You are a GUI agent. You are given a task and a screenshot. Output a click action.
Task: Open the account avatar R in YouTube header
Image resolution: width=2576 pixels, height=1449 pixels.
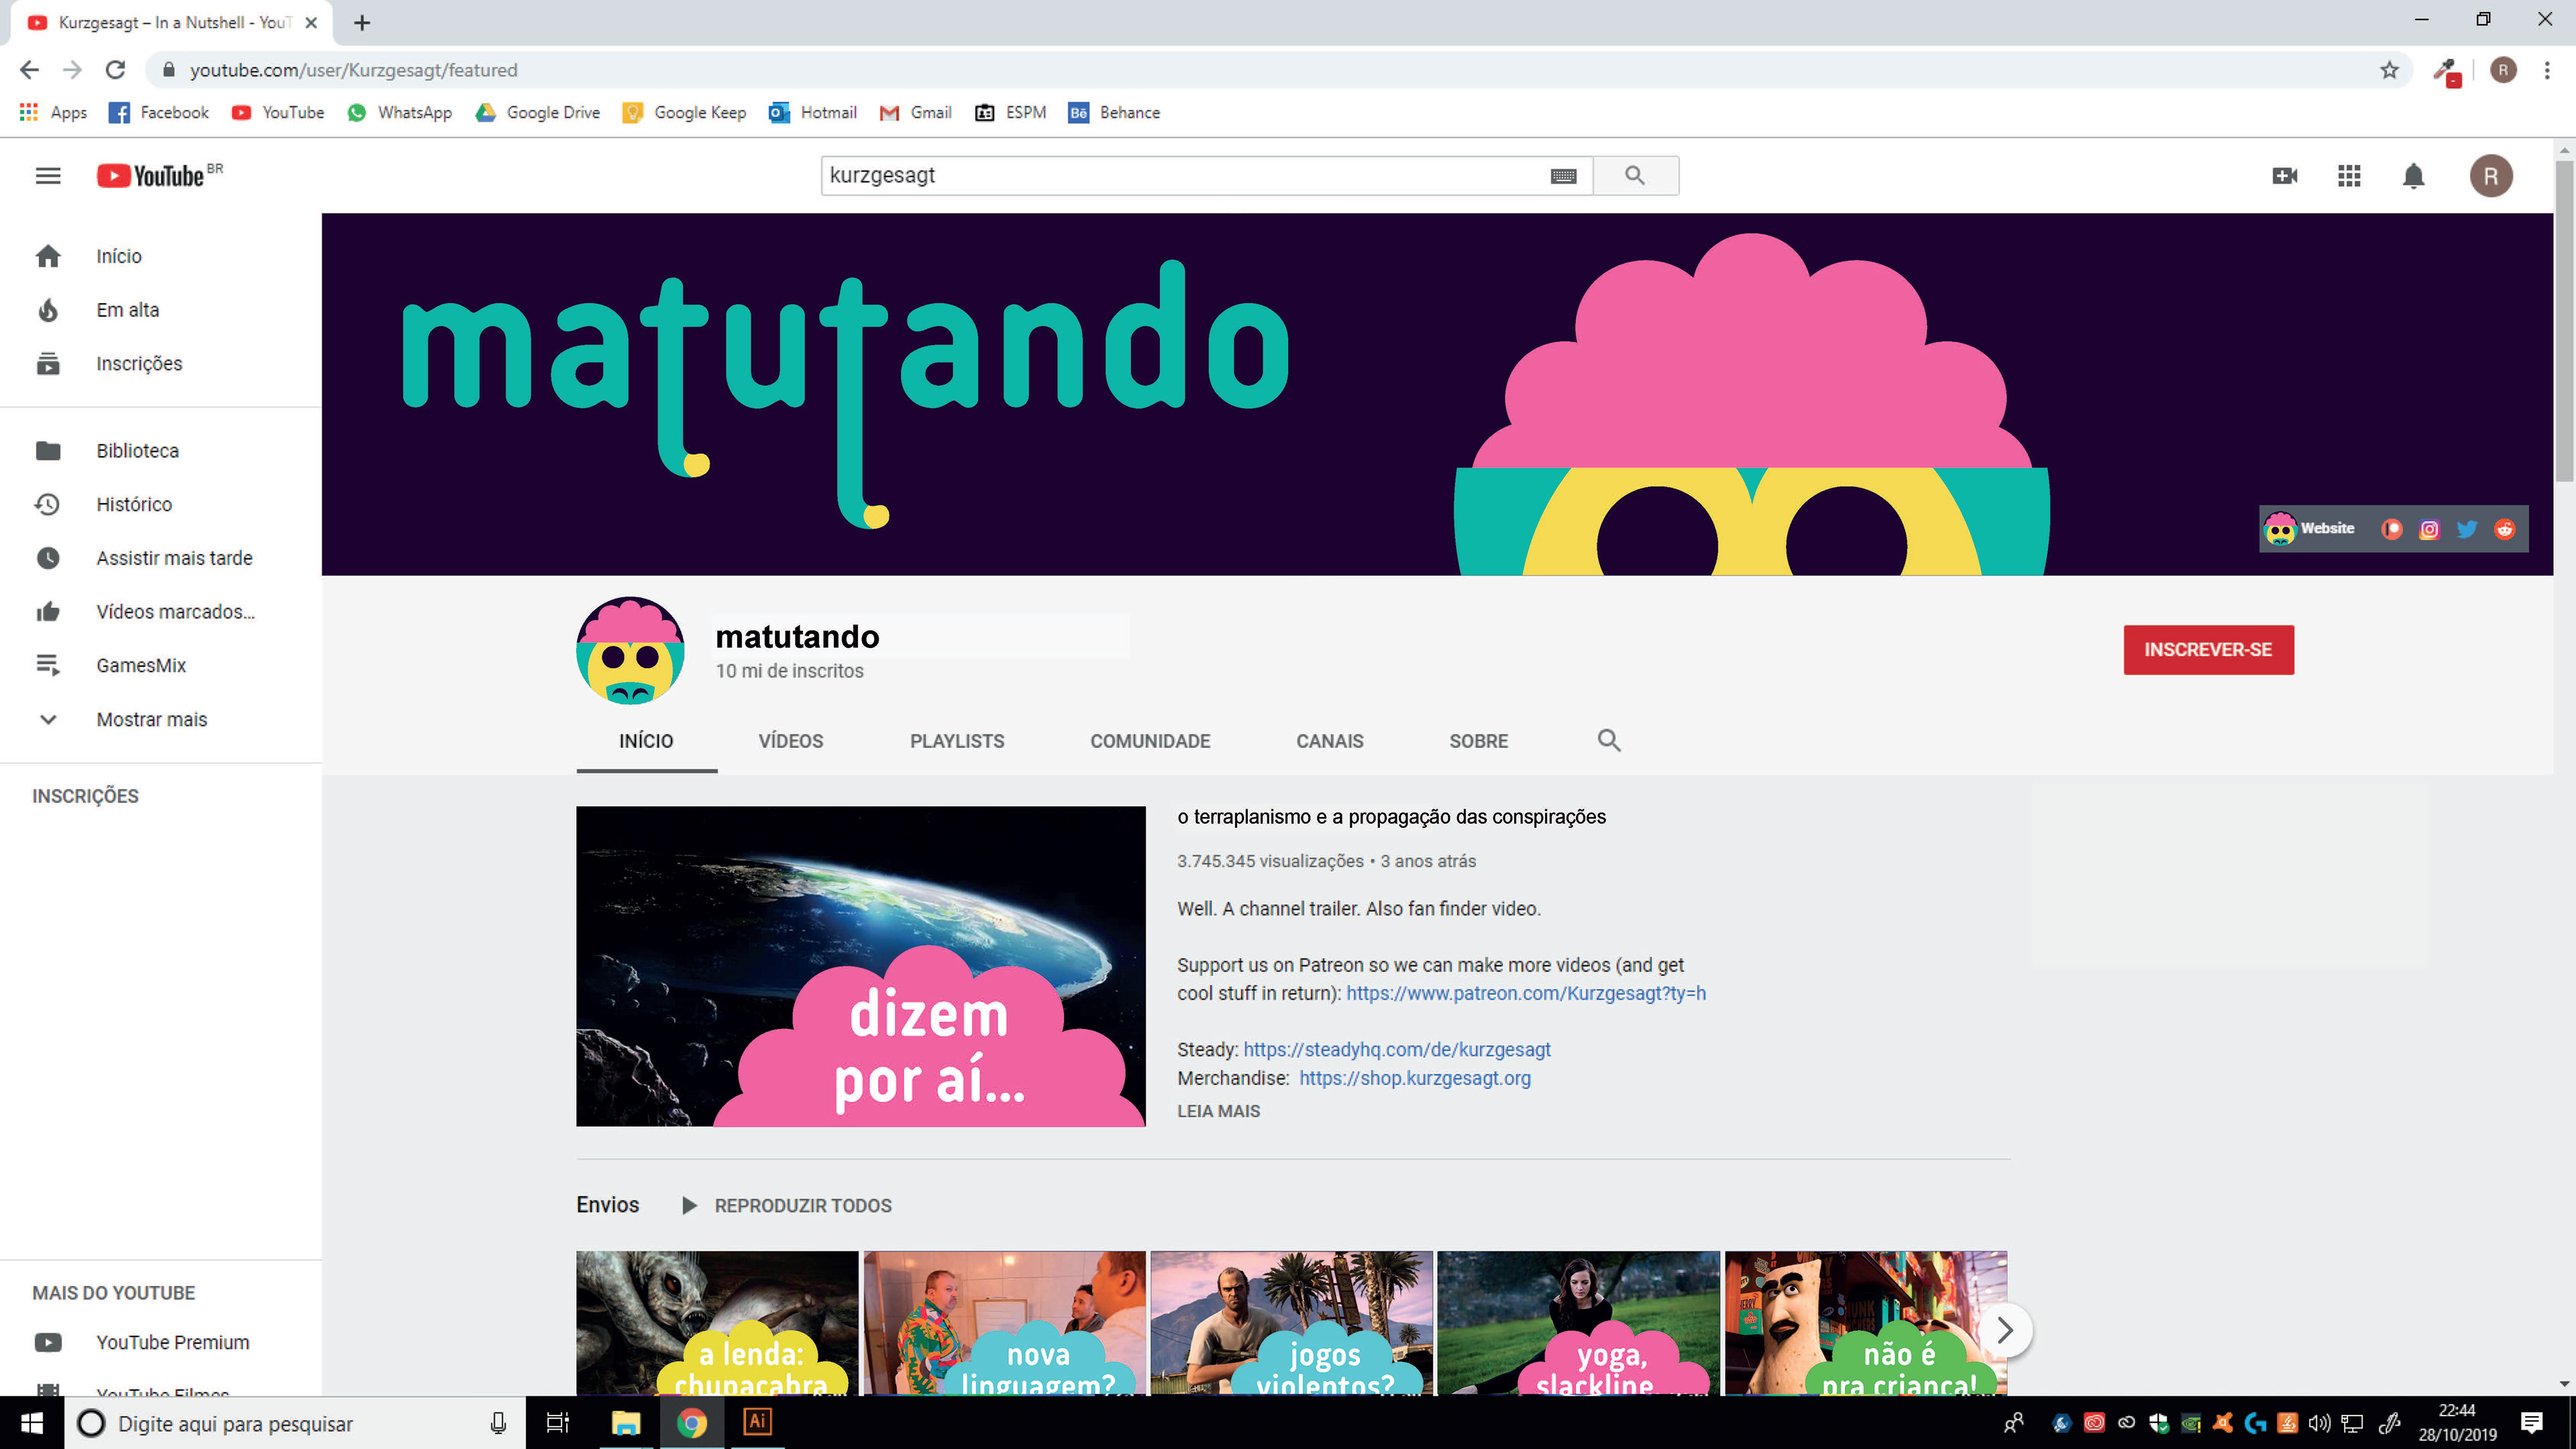pyautogui.click(x=2491, y=176)
